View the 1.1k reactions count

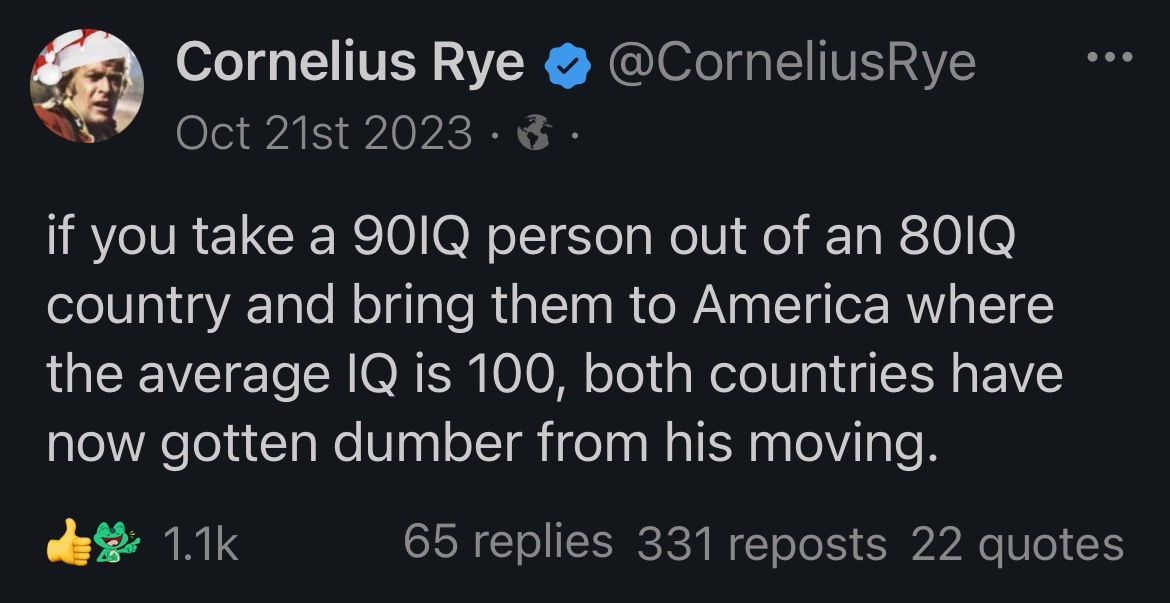[199, 545]
